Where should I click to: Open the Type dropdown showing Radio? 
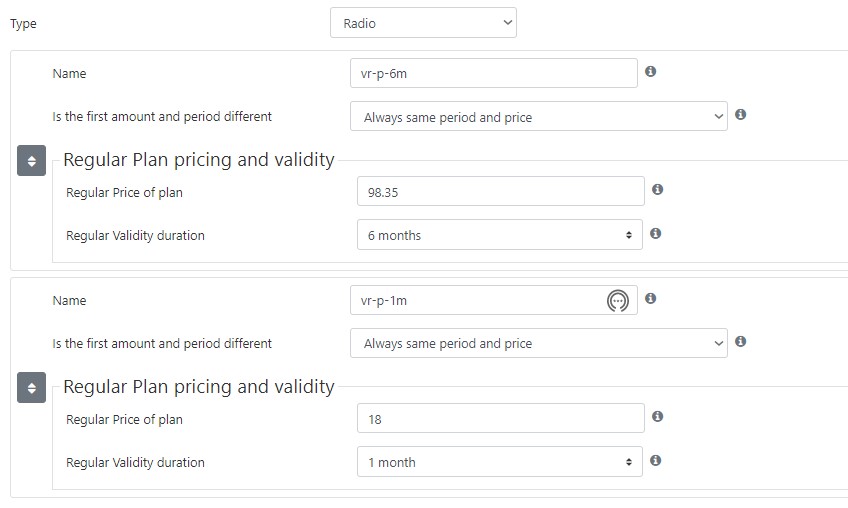click(423, 23)
